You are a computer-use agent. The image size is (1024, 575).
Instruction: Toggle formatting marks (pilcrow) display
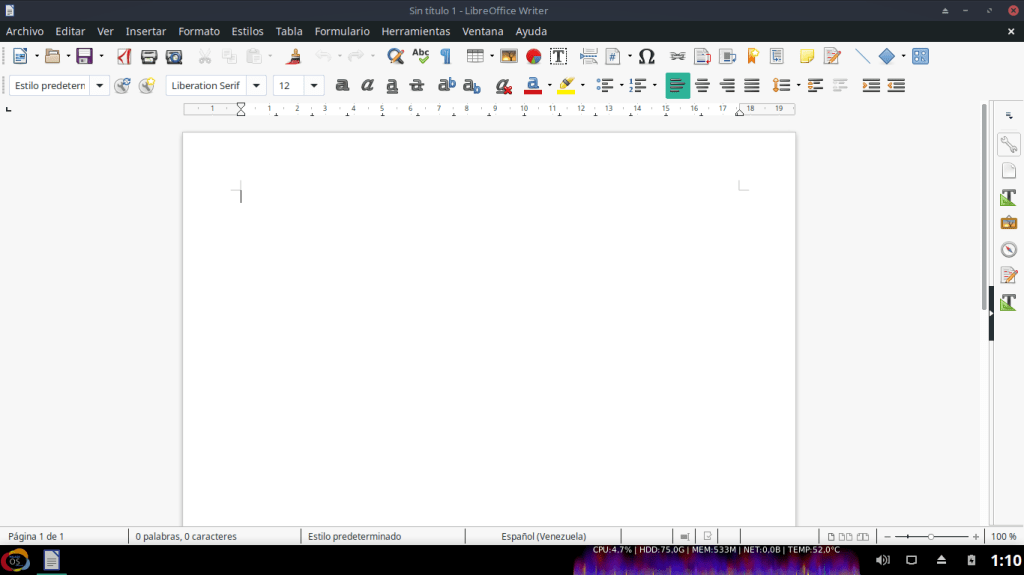(445, 57)
